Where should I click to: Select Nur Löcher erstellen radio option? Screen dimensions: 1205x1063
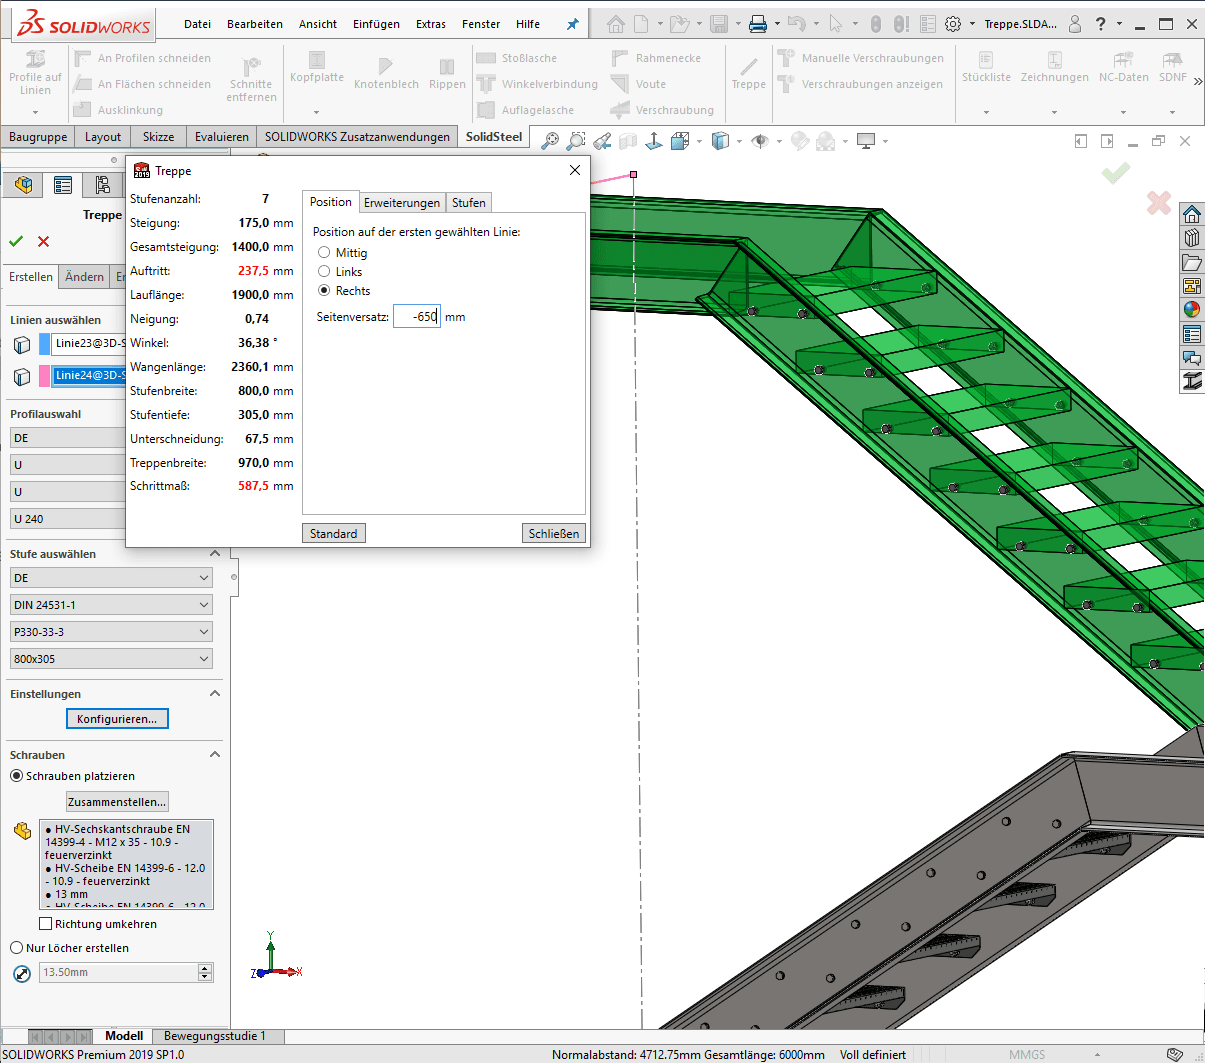(x=16, y=948)
